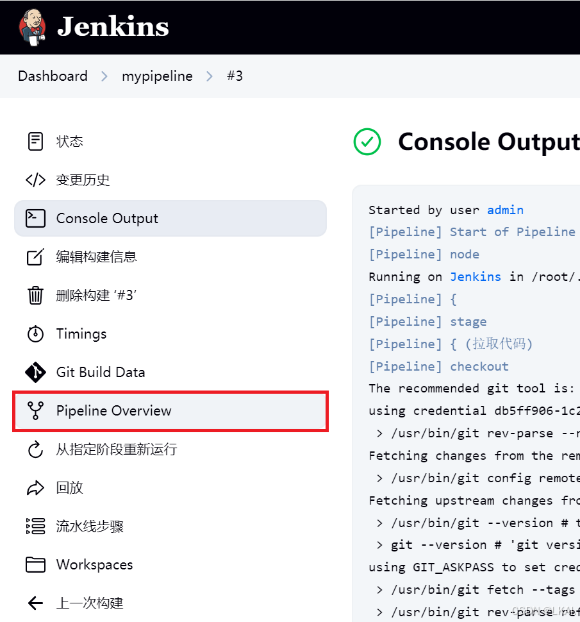Click '[Pipeline] { (拉取代码)' log line
The width and height of the screenshot is (580, 622).
[x=451, y=344]
